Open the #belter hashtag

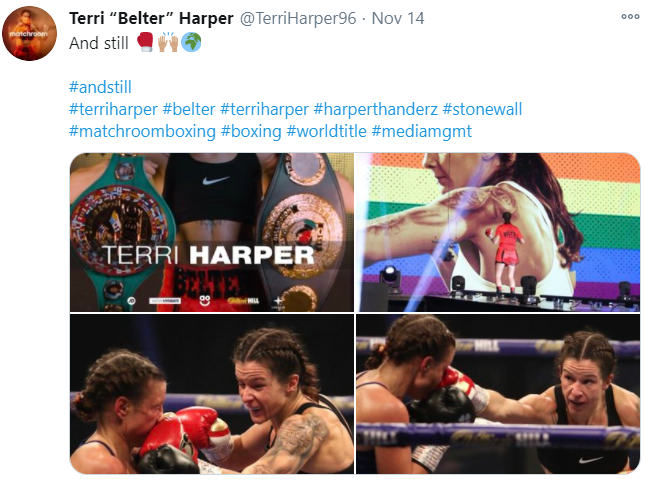click(189, 109)
